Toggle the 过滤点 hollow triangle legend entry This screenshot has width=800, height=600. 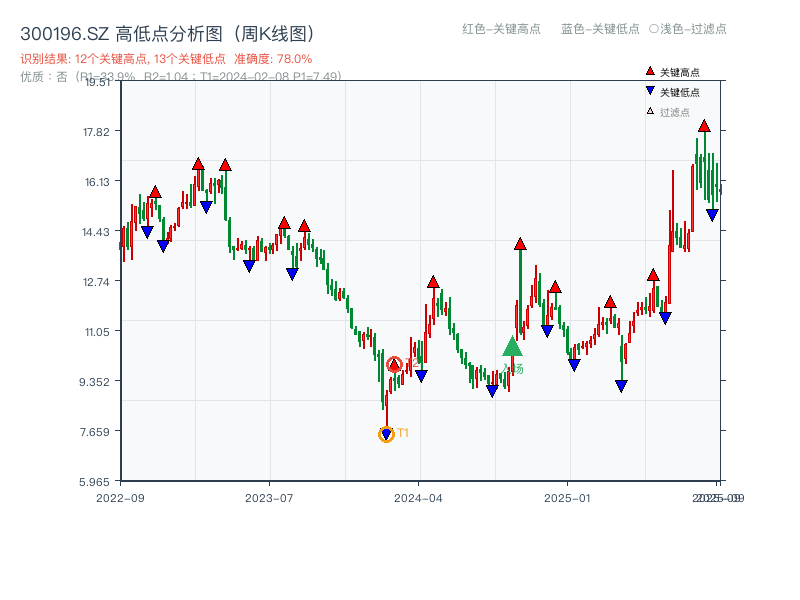click(668, 112)
